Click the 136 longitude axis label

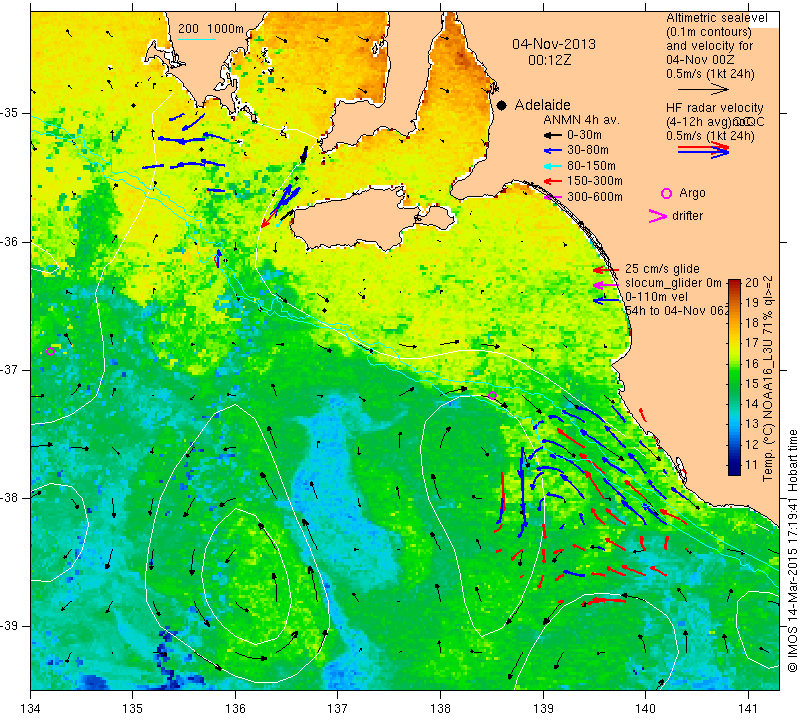pos(235,709)
